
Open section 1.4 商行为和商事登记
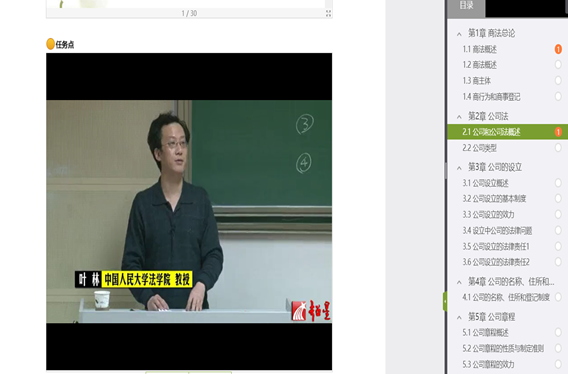click(491, 97)
